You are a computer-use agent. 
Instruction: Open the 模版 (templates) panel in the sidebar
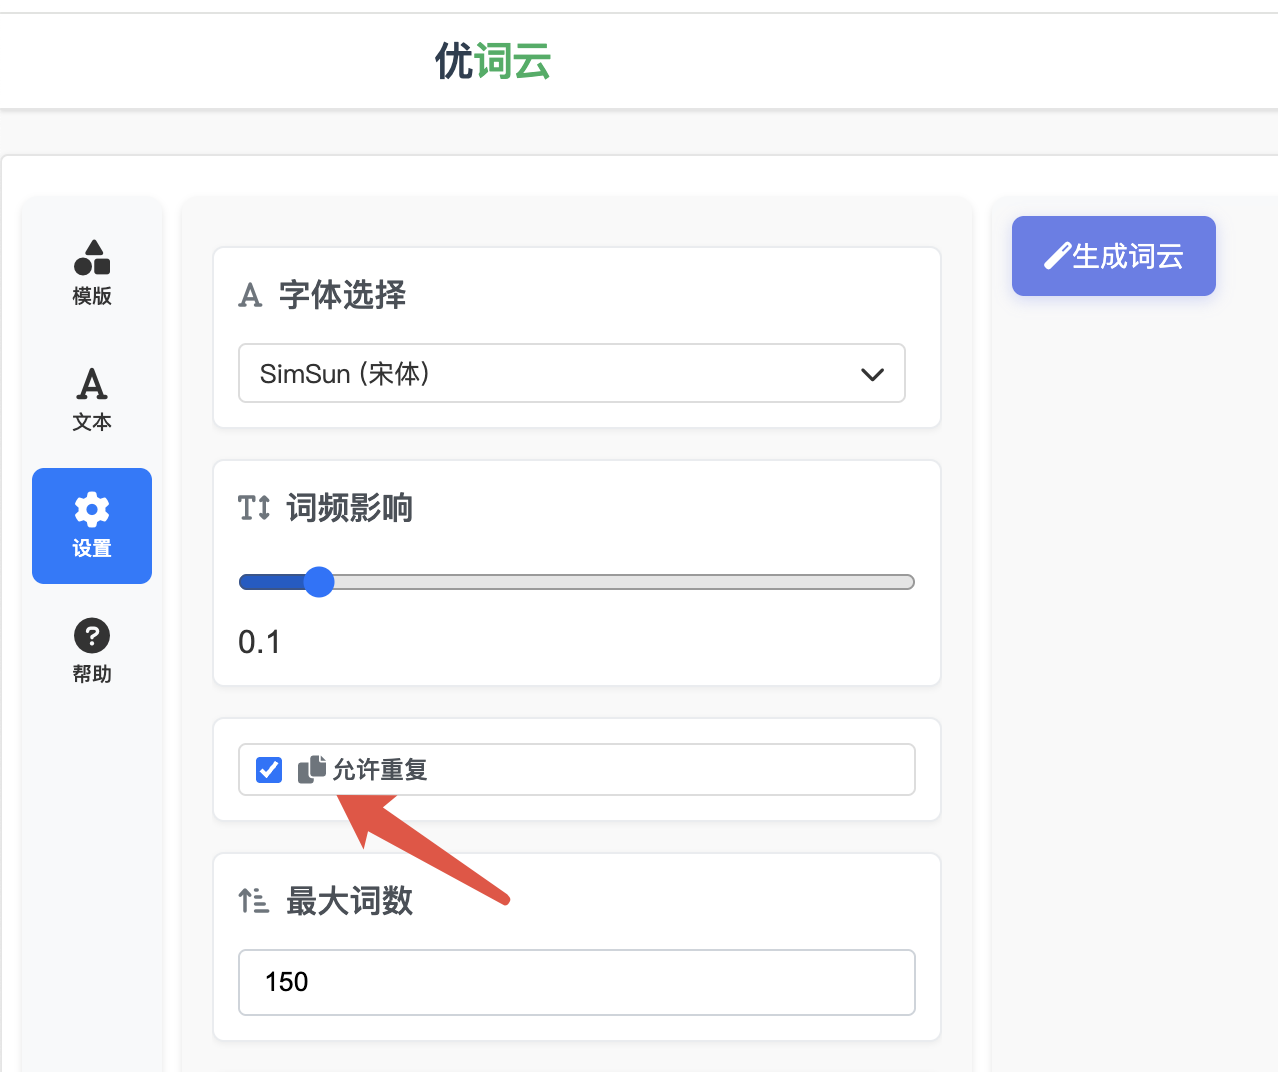click(x=91, y=272)
